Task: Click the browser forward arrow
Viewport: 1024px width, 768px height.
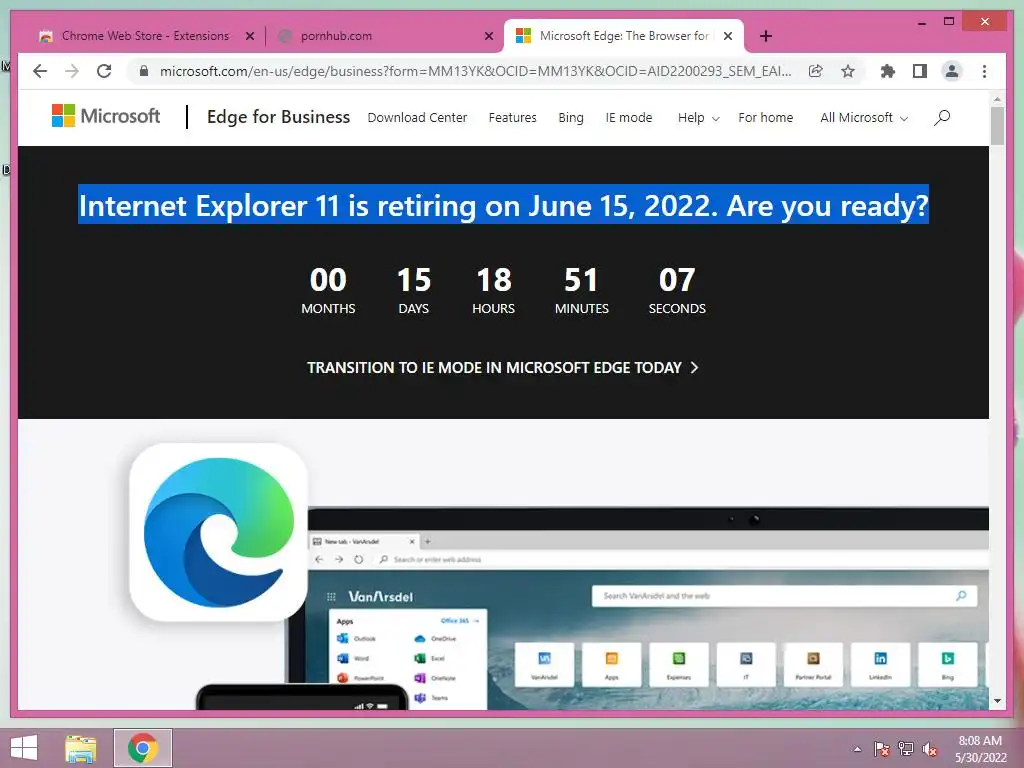Action: [72, 71]
